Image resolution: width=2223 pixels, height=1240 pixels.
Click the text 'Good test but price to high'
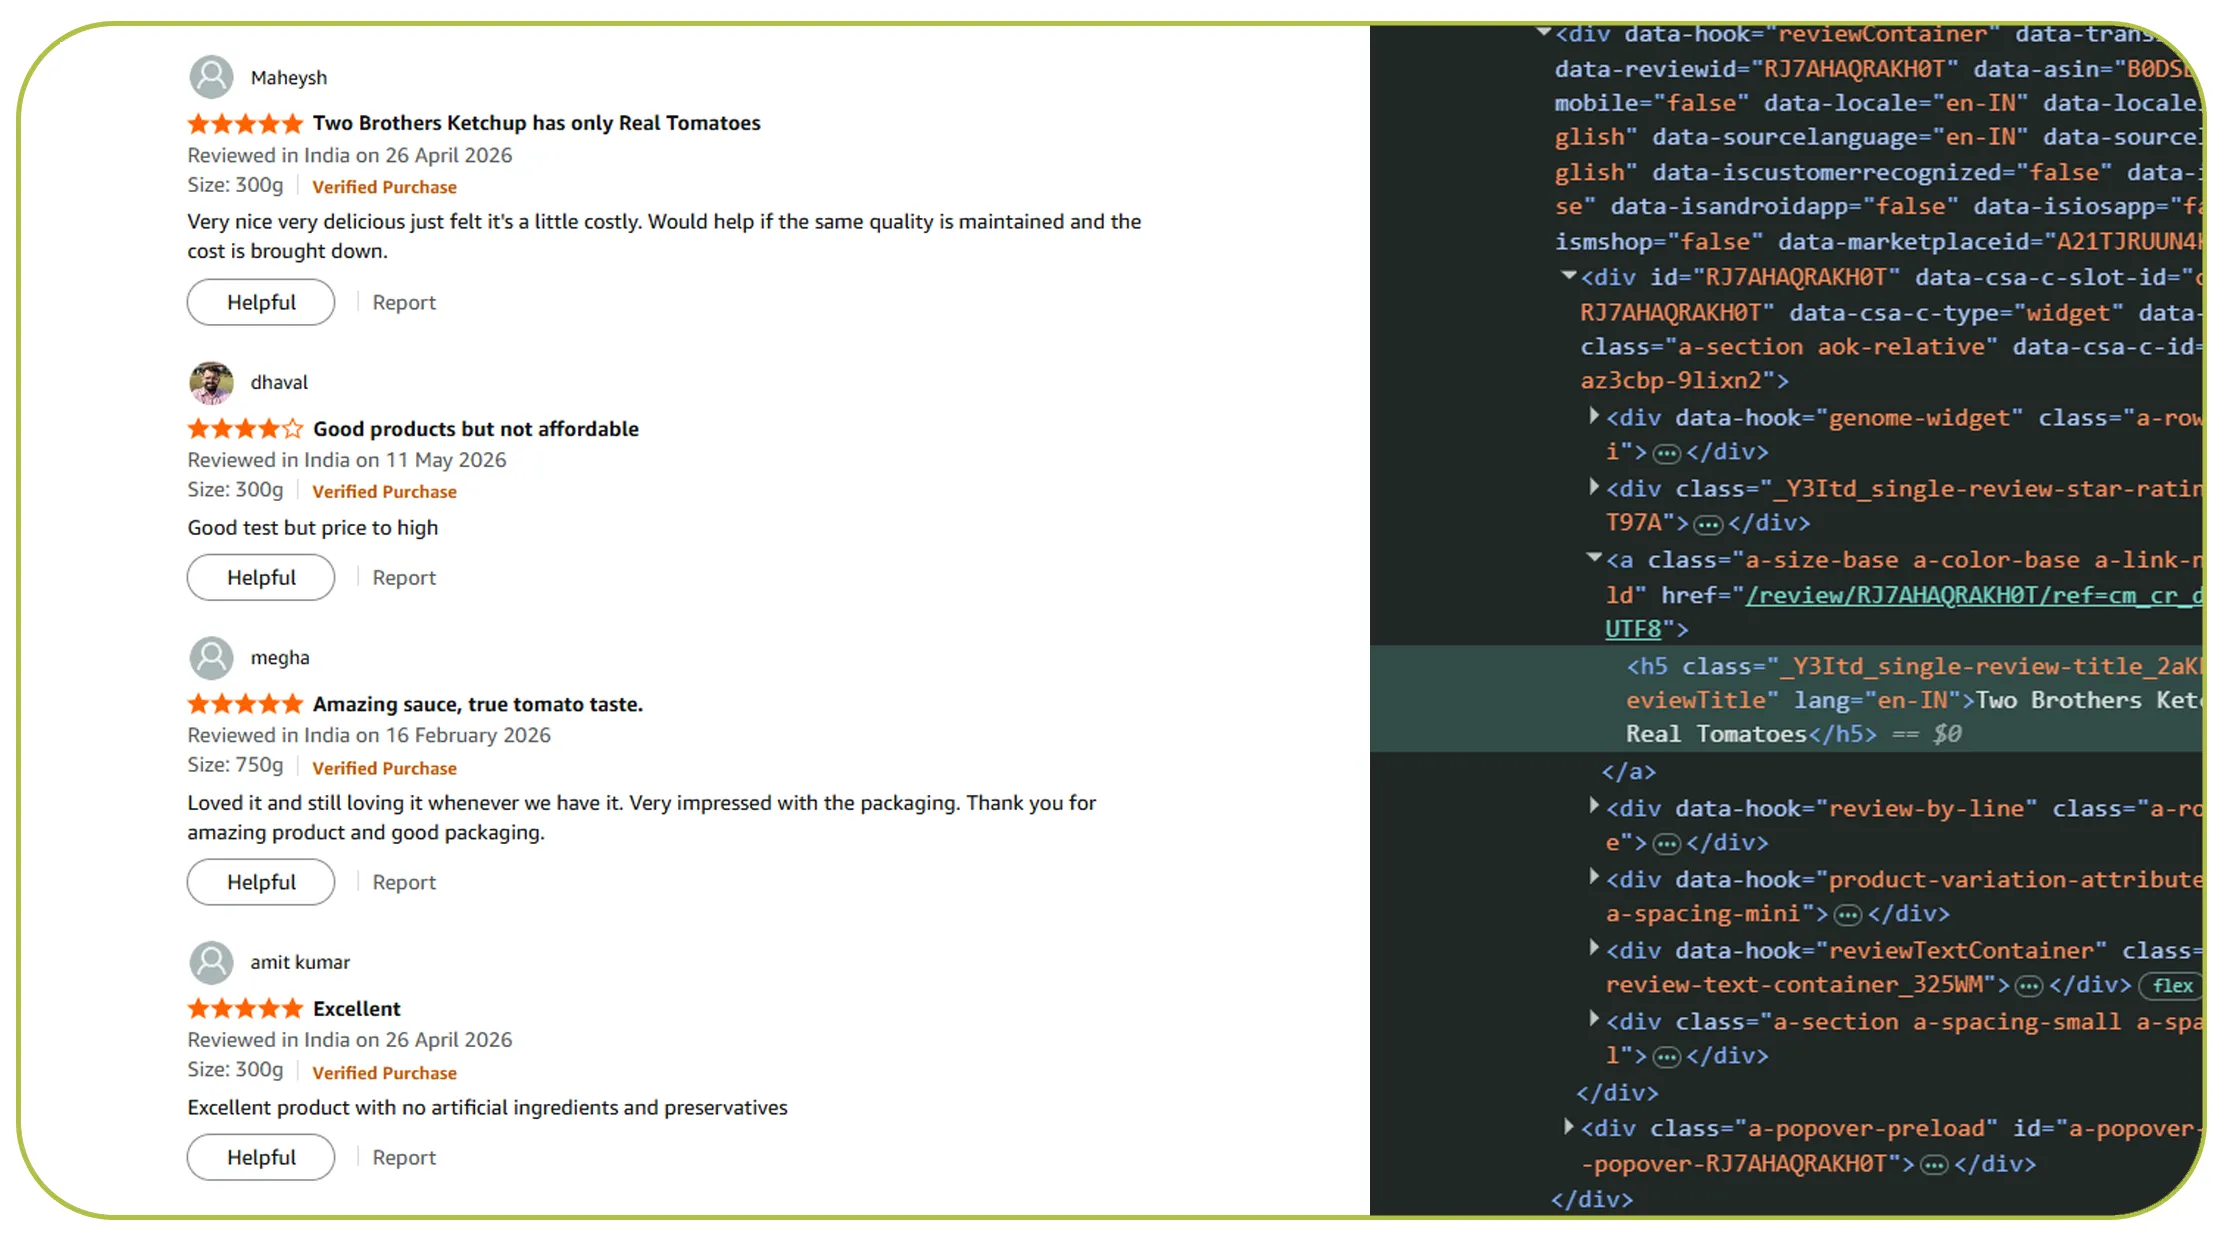click(313, 528)
